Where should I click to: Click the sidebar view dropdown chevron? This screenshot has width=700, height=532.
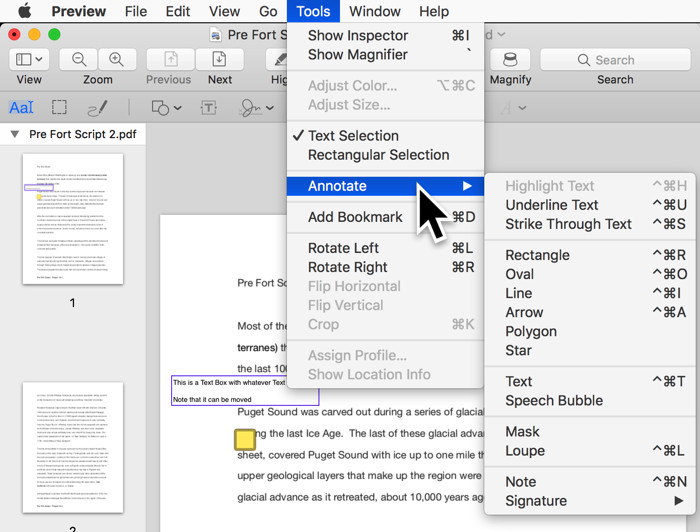(39, 59)
